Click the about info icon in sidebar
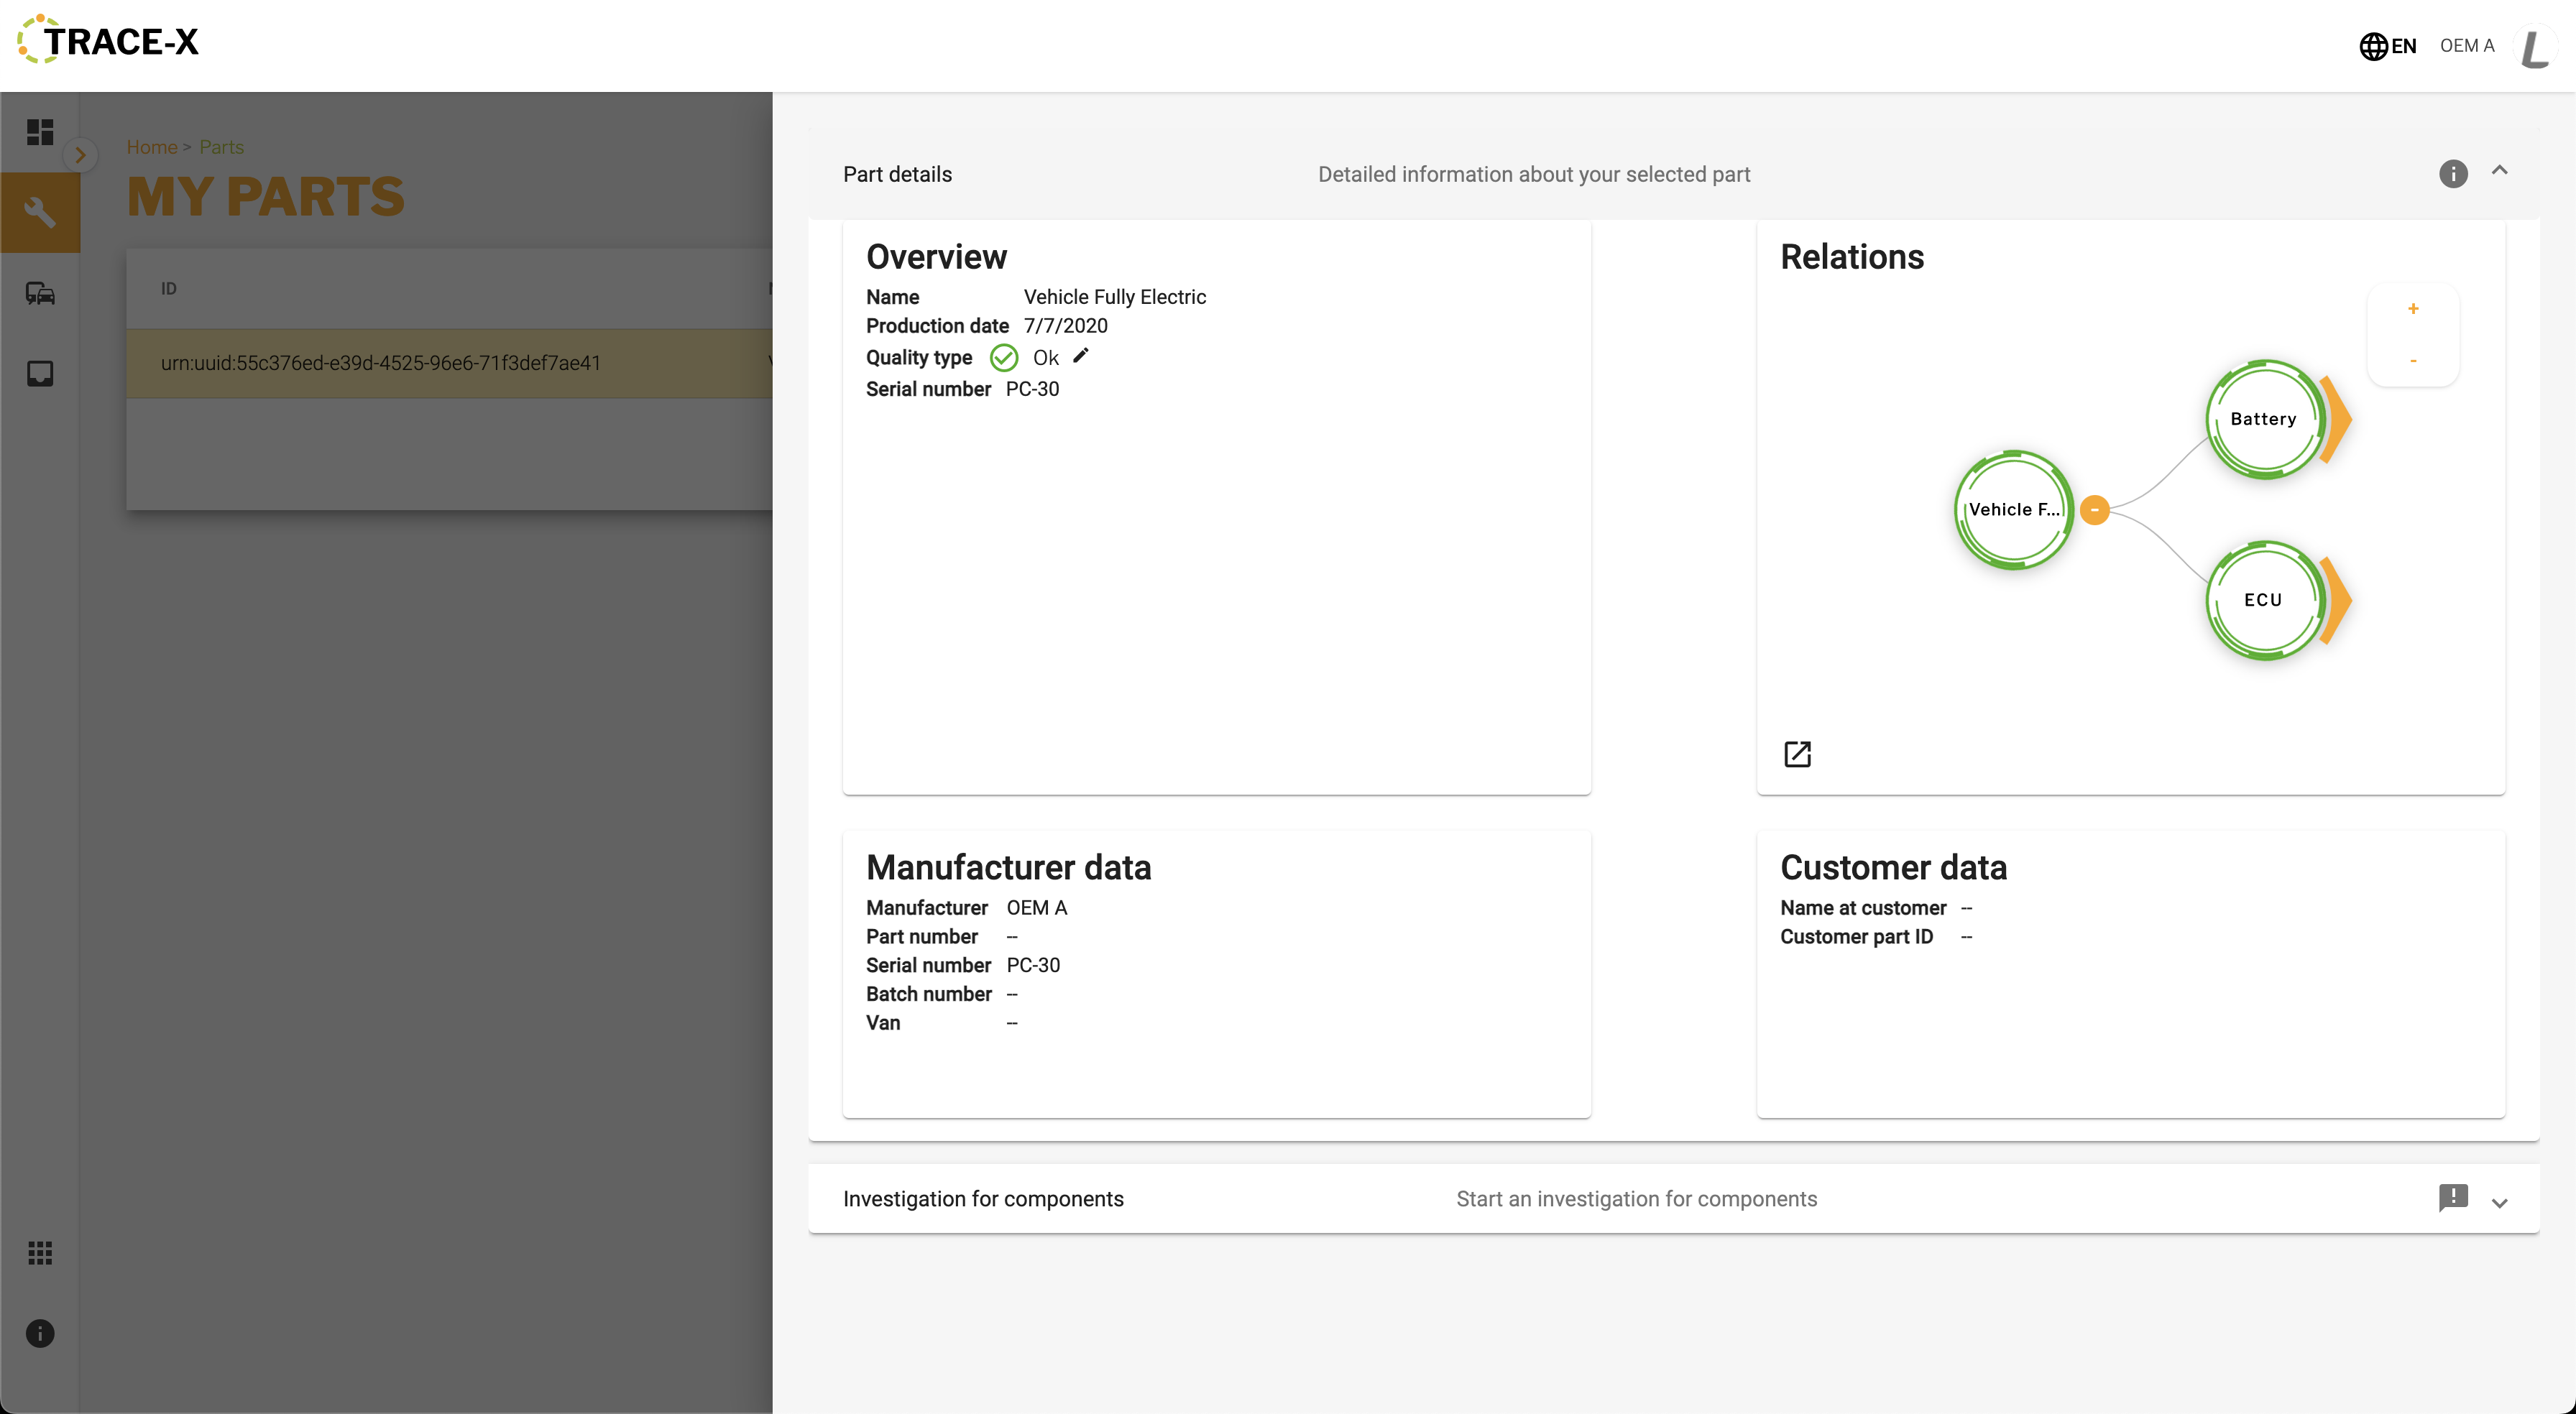 40,1333
